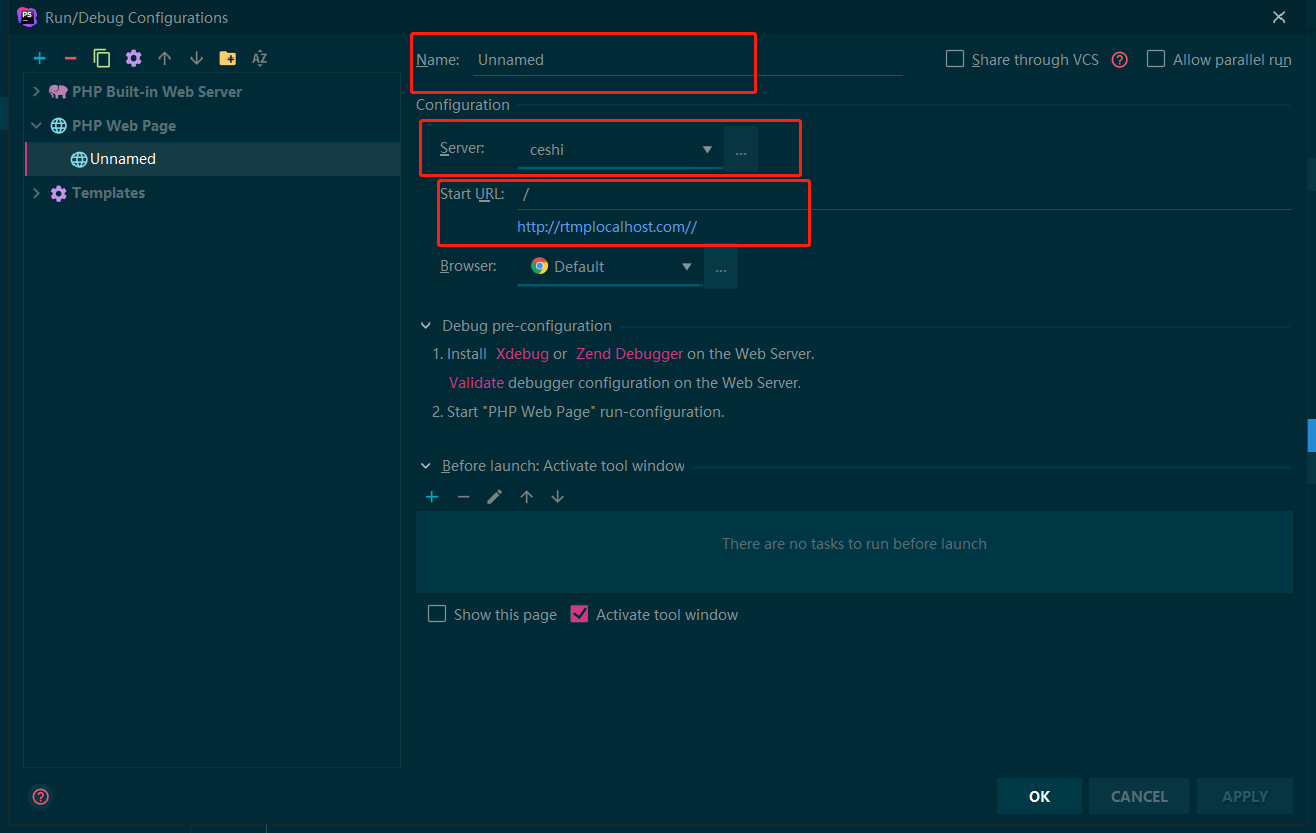Collapse Debug pre-configuration section
The height and width of the screenshot is (833, 1316).
pos(424,326)
